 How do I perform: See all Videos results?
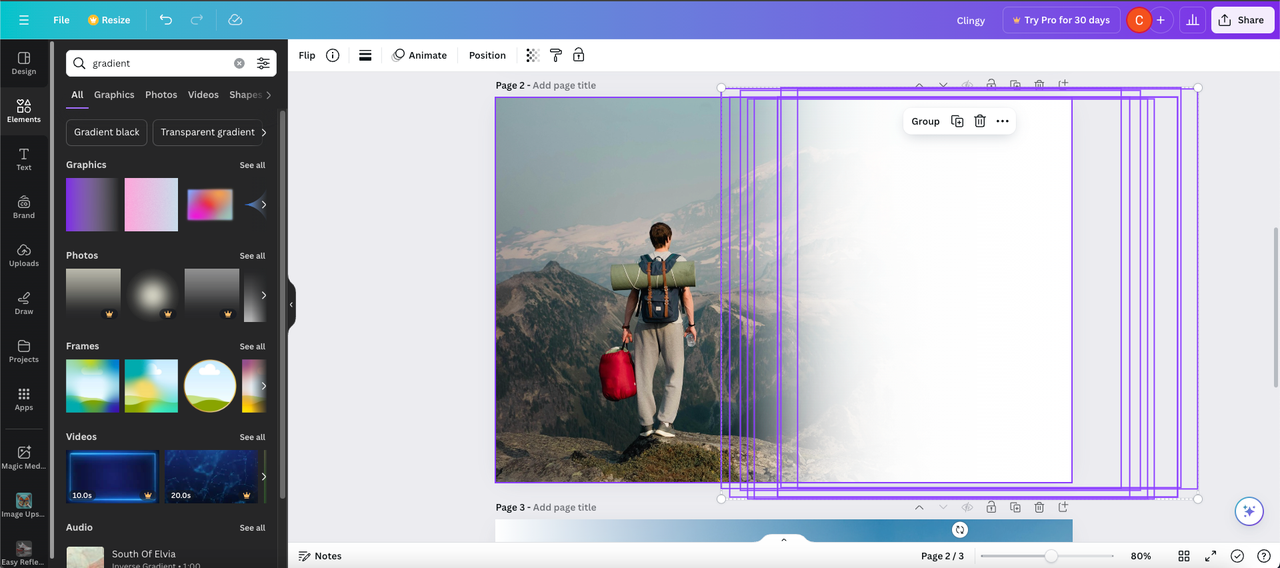tap(252, 437)
